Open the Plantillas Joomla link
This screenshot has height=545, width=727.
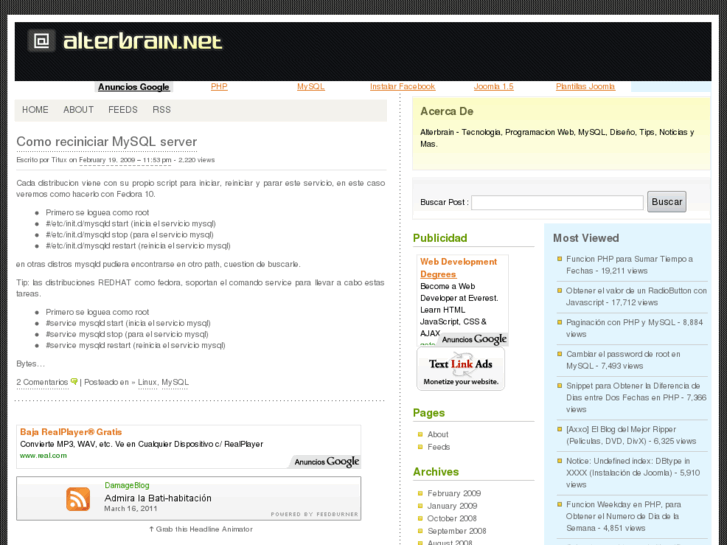click(x=585, y=87)
